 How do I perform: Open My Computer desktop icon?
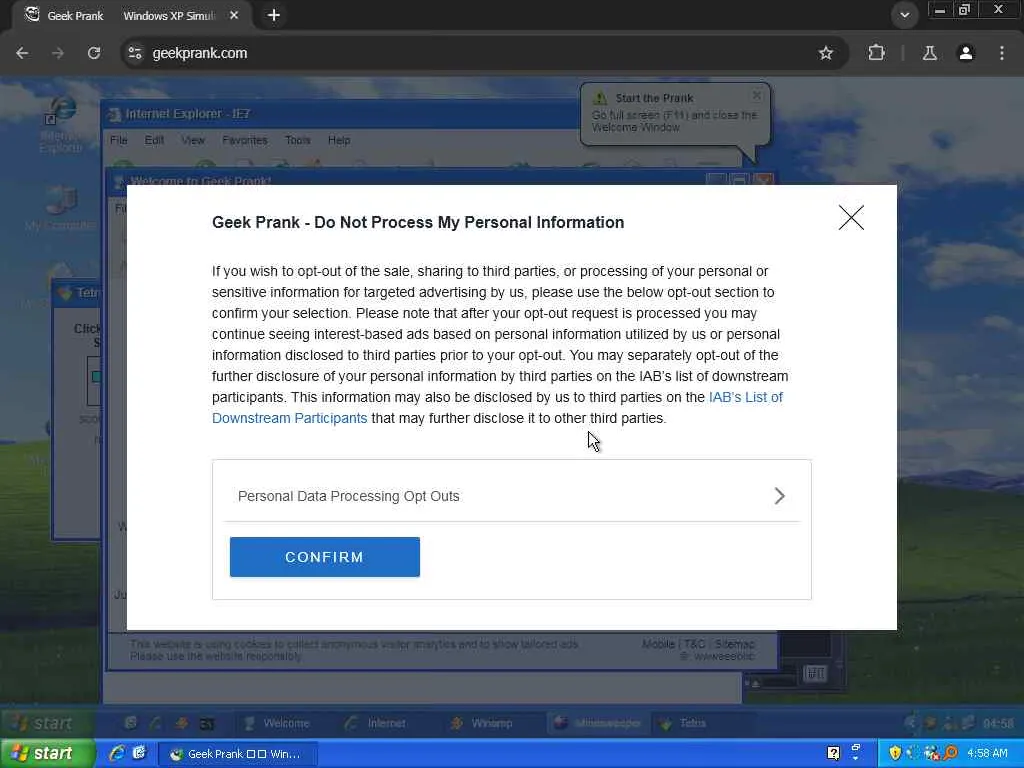tap(60, 209)
